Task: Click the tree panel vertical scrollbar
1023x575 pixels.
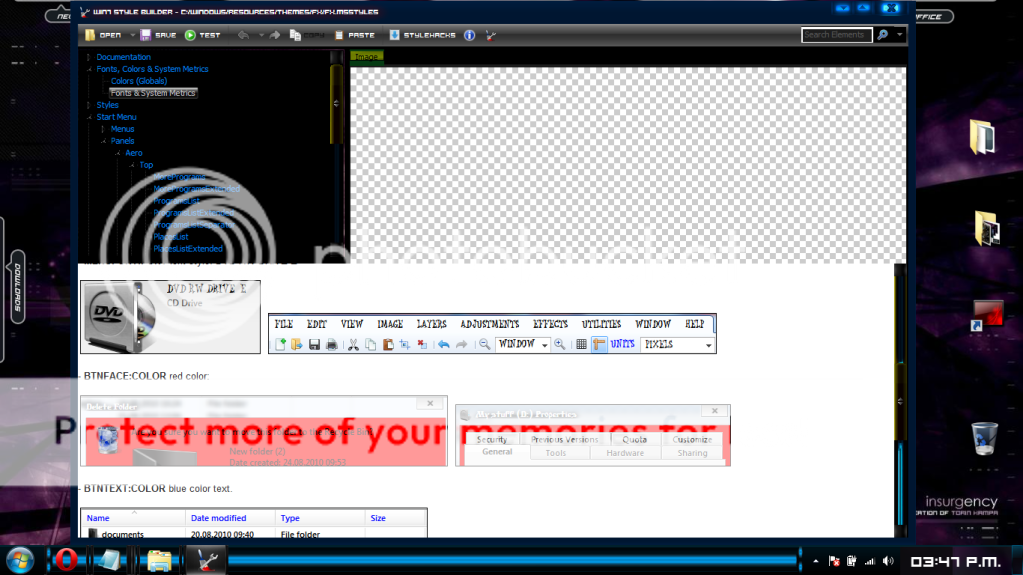Action: 337,102
